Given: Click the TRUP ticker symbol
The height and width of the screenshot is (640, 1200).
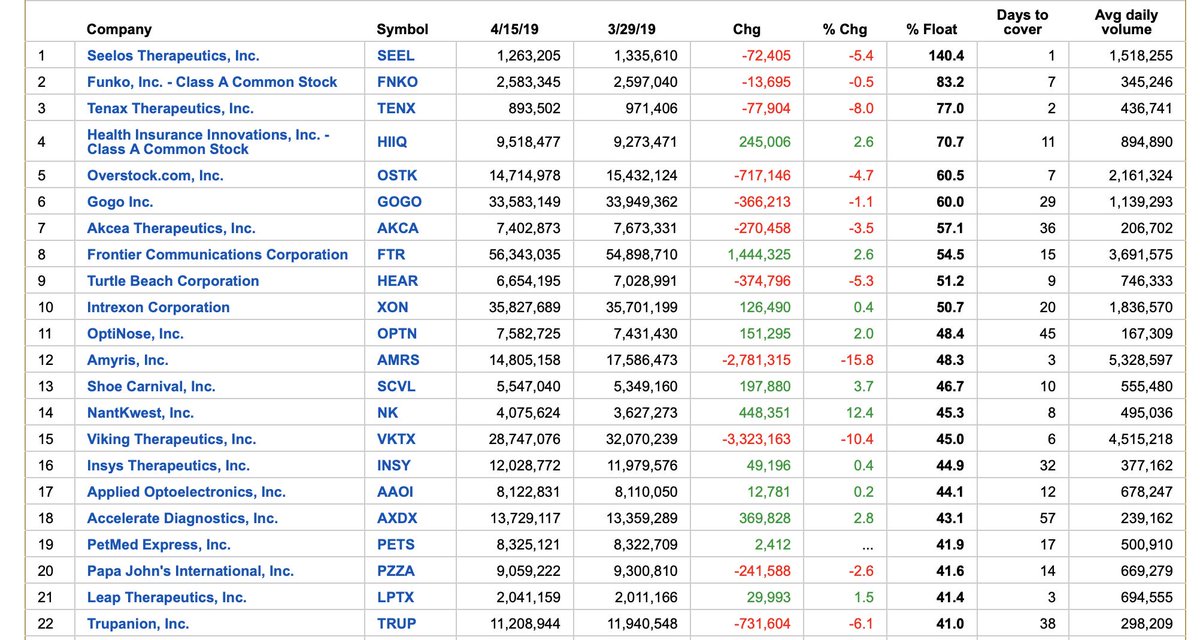Looking at the screenshot, I should (396, 624).
